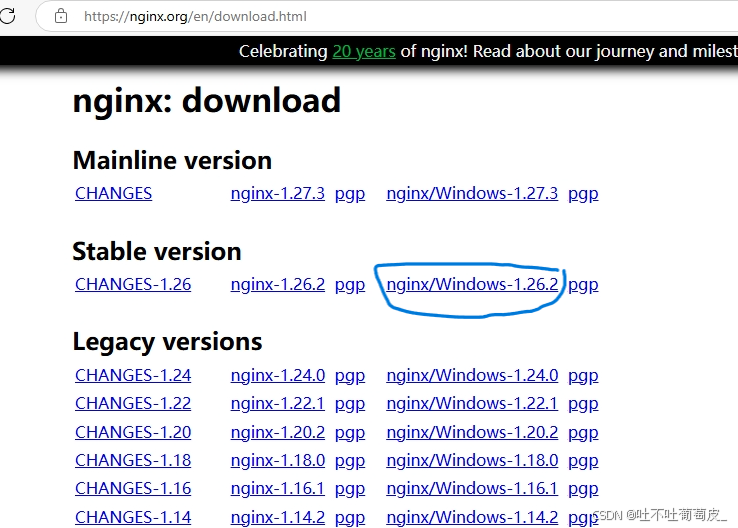Image resolution: width=738 pixels, height=528 pixels.
Task: Open pgp signature beside nginx-1.24.0
Action: [x=350, y=376]
